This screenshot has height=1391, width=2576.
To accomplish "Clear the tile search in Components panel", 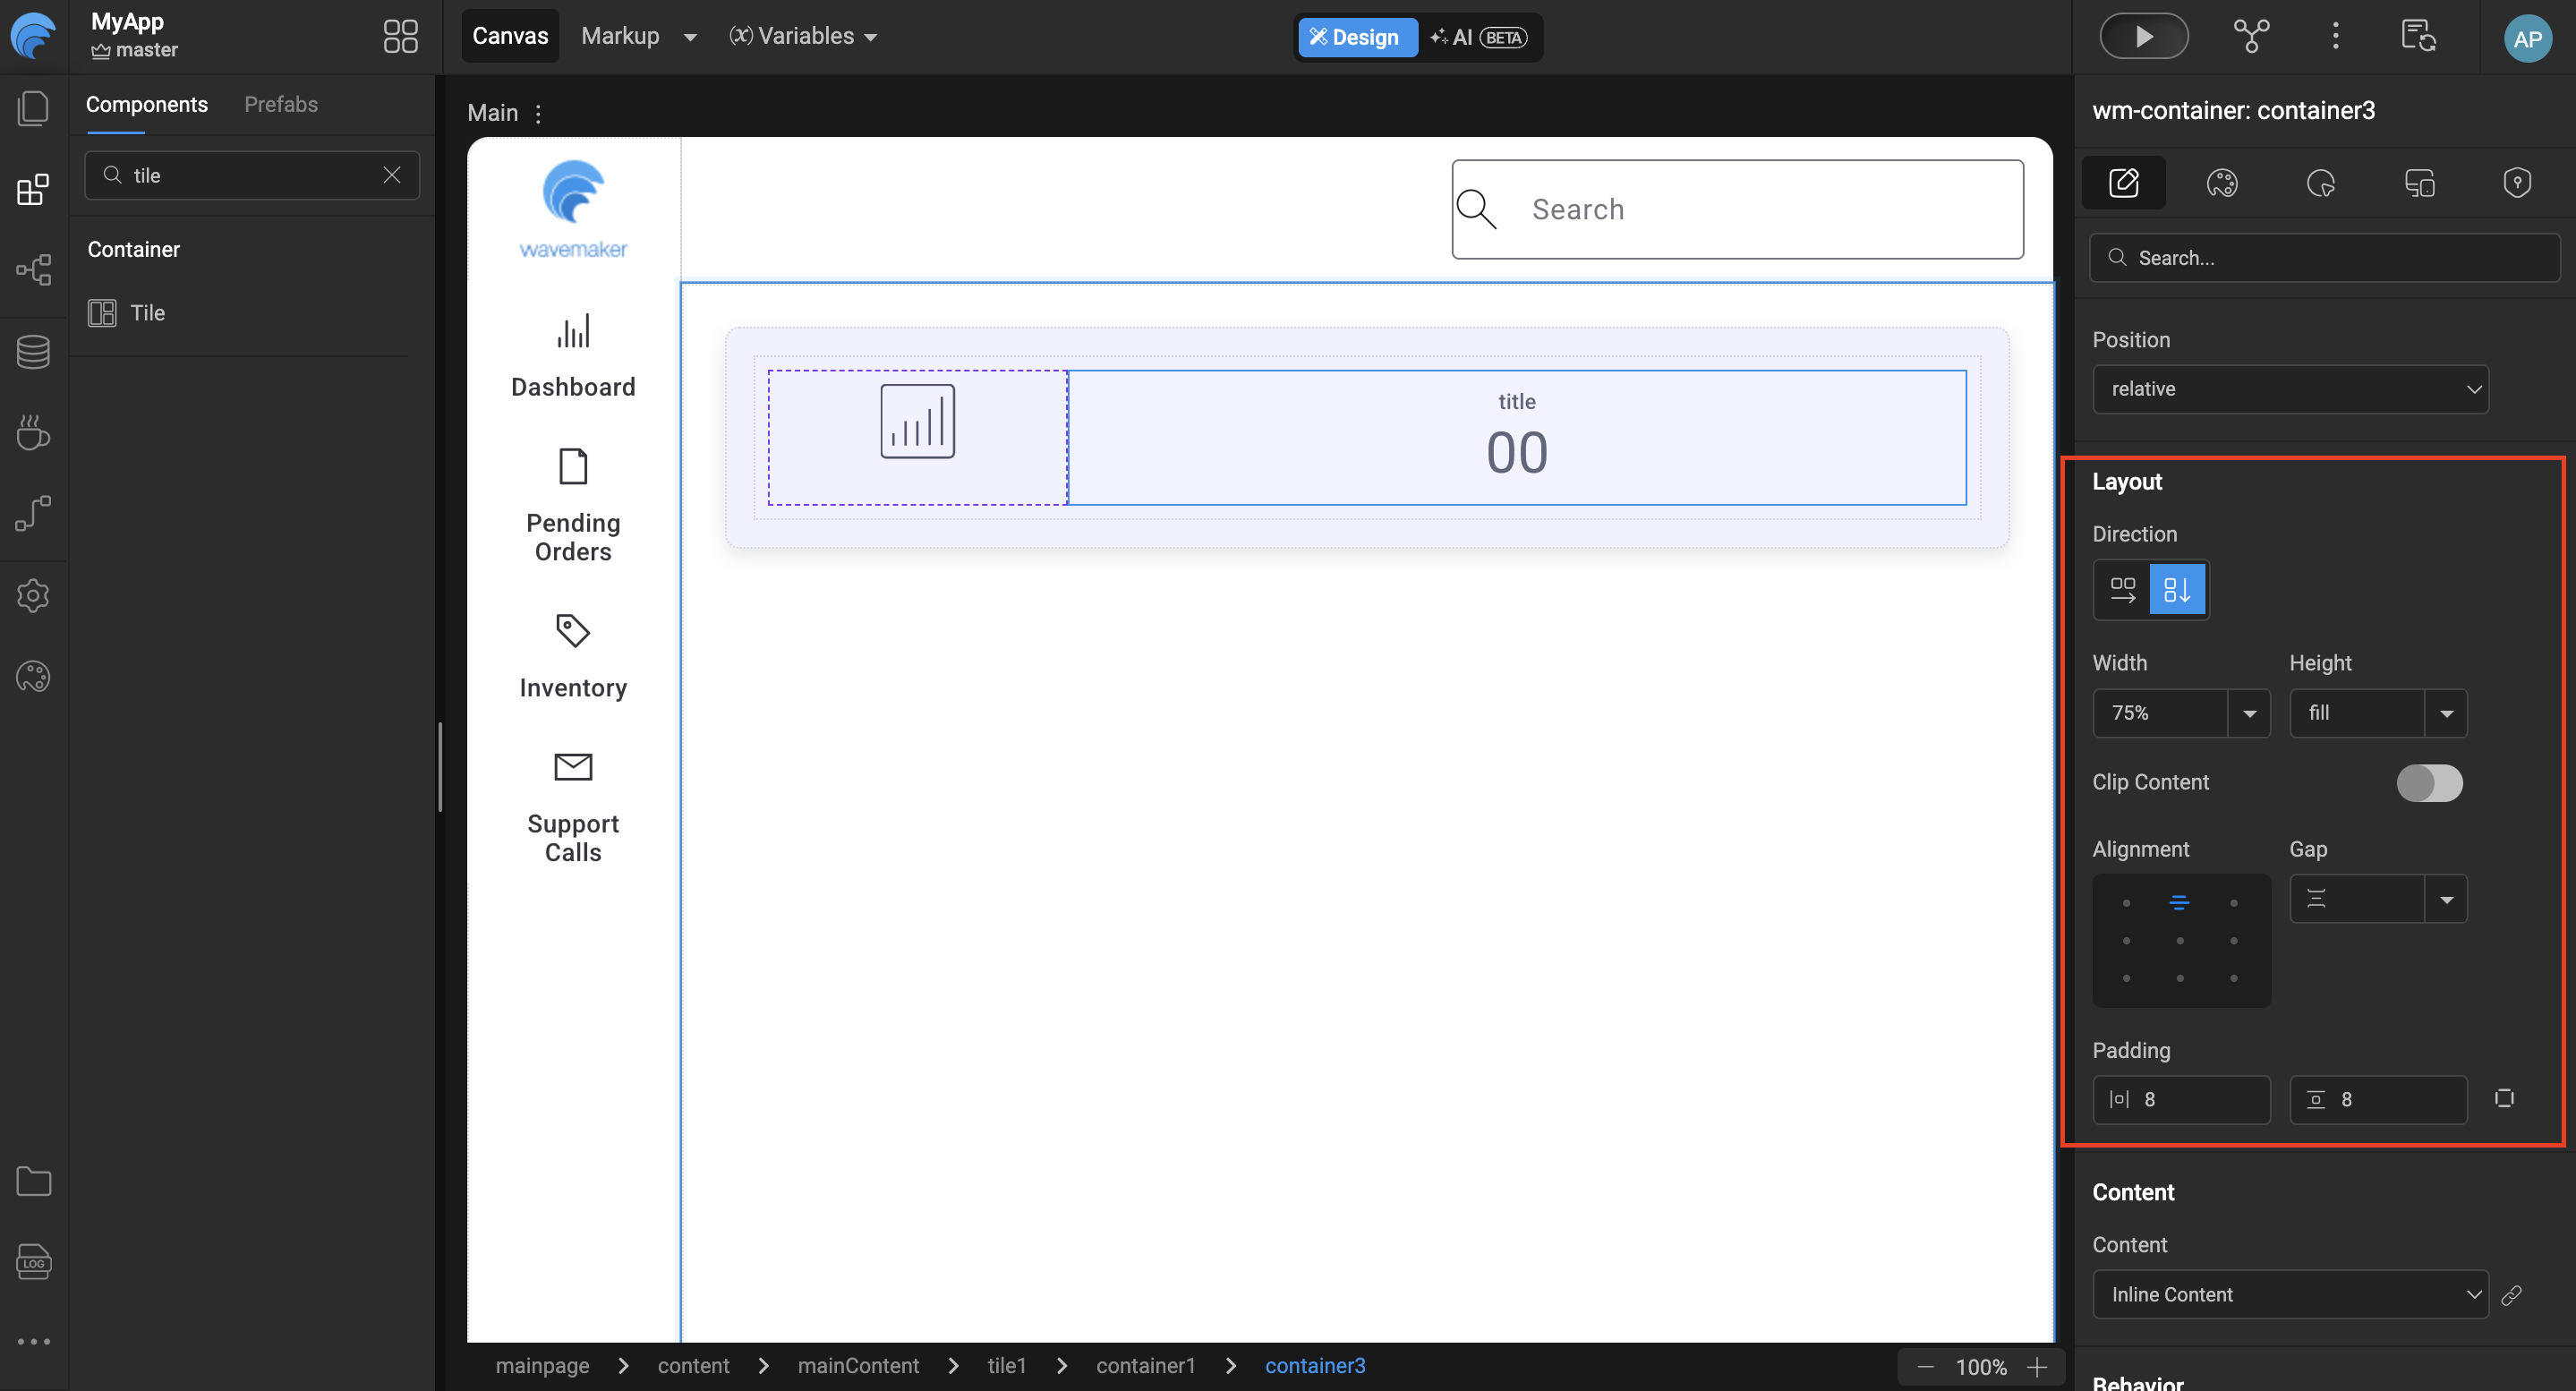I will (391, 175).
